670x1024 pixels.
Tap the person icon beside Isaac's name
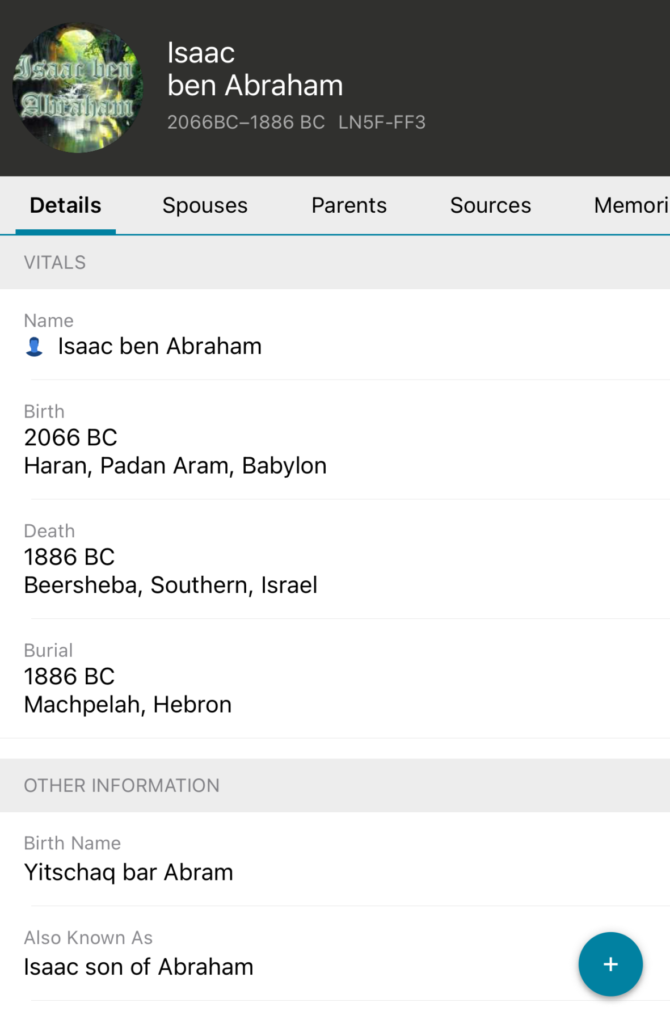tap(34, 347)
